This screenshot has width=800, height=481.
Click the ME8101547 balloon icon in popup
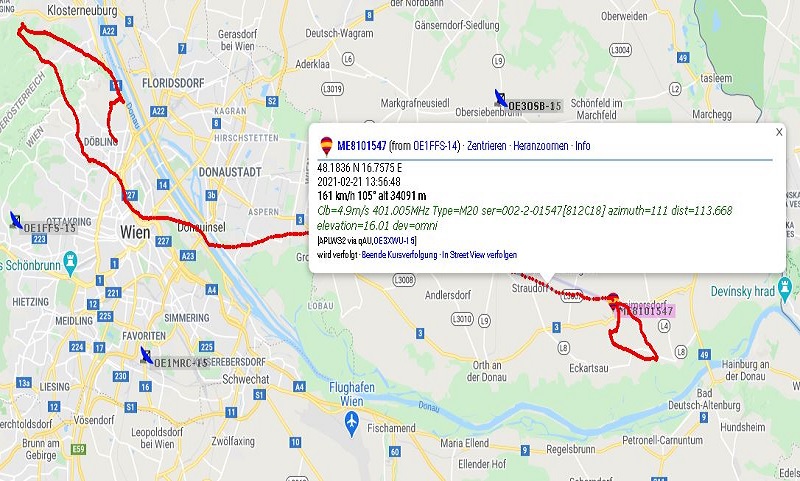(326, 146)
